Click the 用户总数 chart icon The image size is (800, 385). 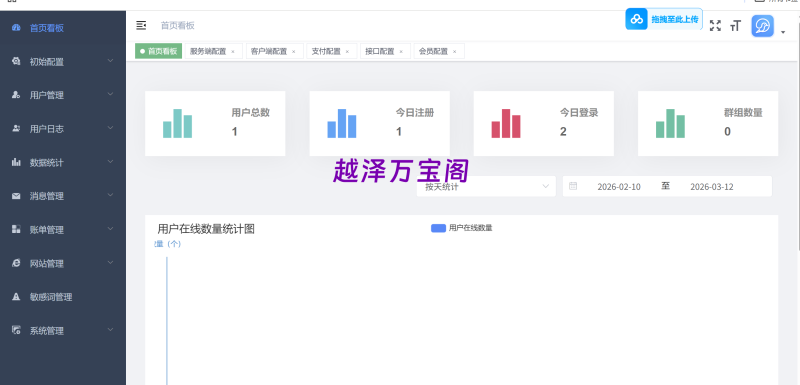click(x=178, y=123)
